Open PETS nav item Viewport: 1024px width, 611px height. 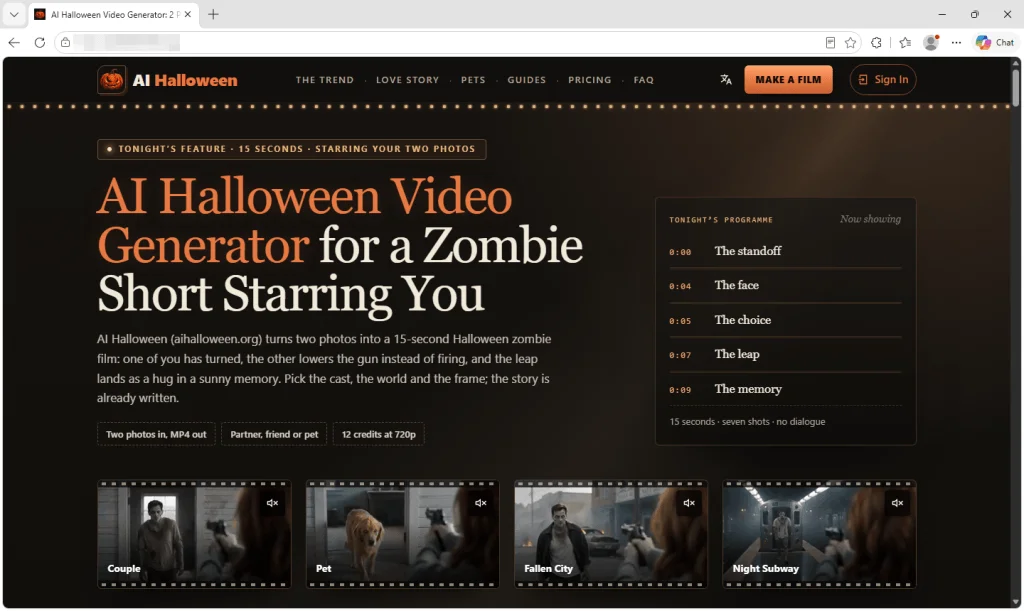coord(473,80)
